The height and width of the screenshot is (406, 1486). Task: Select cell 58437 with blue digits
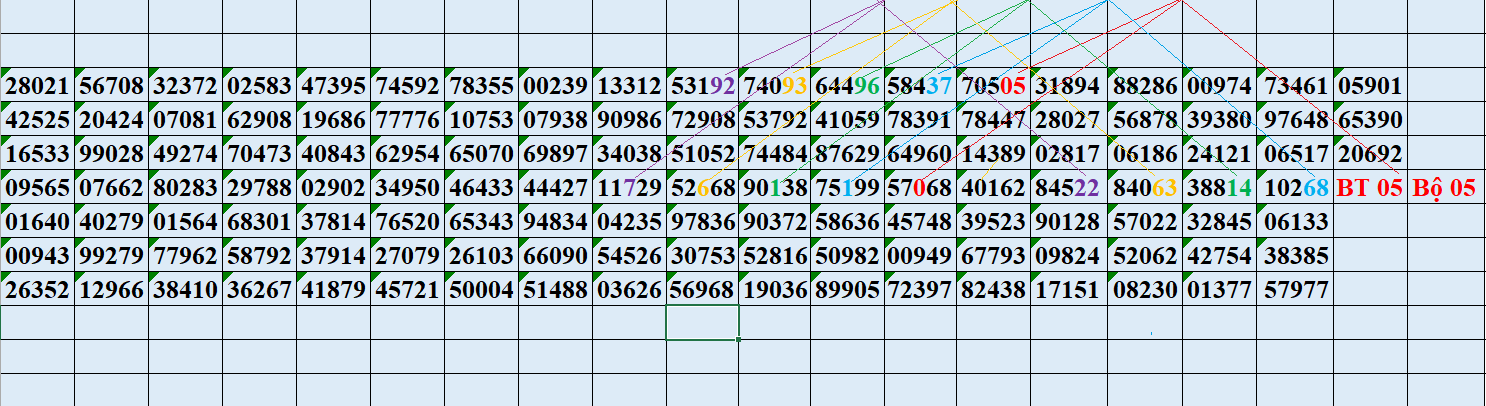coord(920,86)
